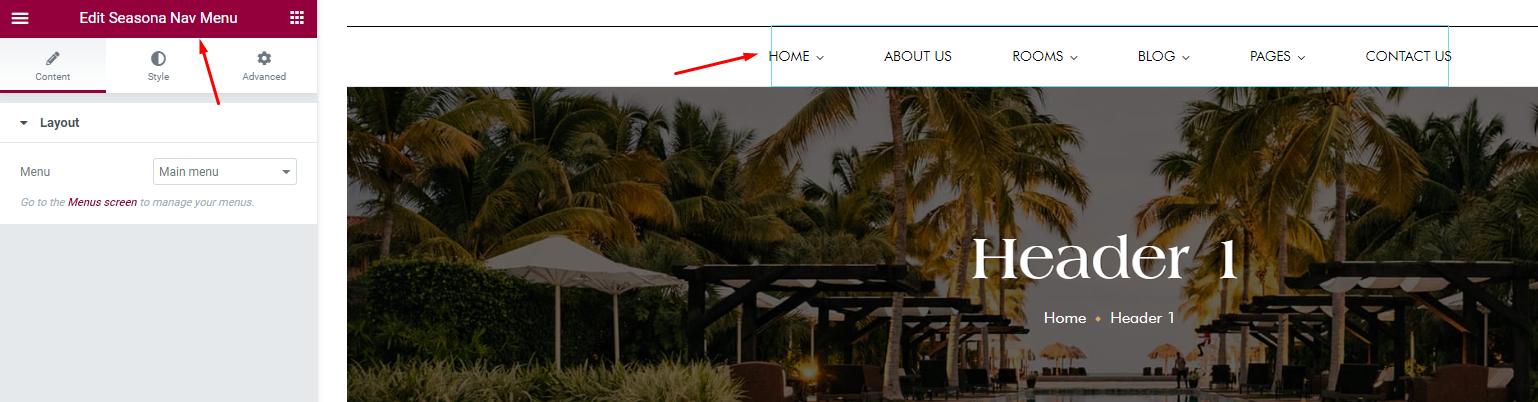
Task: Click the half-circle Style tab icon
Action: tap(158, 59)
